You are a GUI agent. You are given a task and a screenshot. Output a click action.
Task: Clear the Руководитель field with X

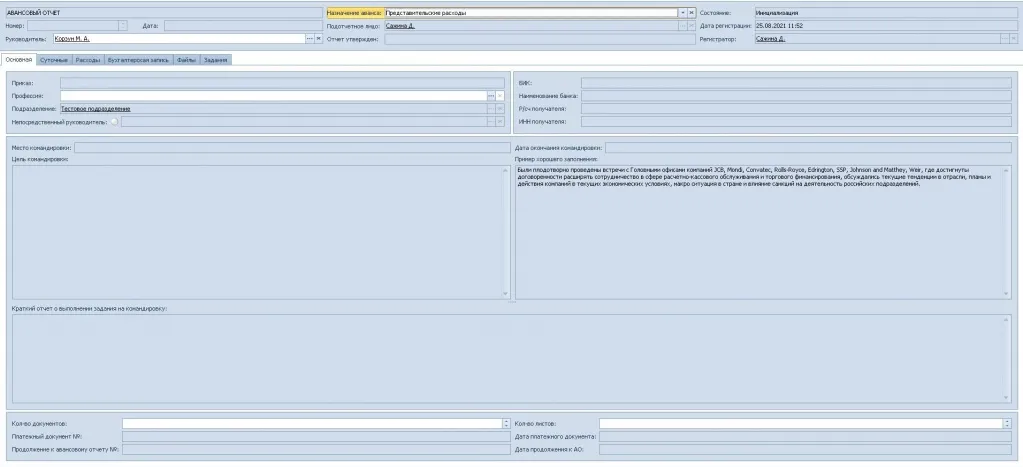tap(318, 39)
